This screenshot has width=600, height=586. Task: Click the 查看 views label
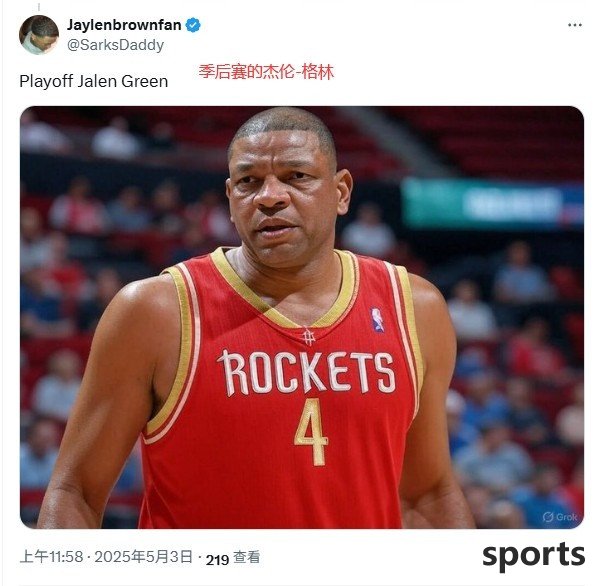[247, 557]
